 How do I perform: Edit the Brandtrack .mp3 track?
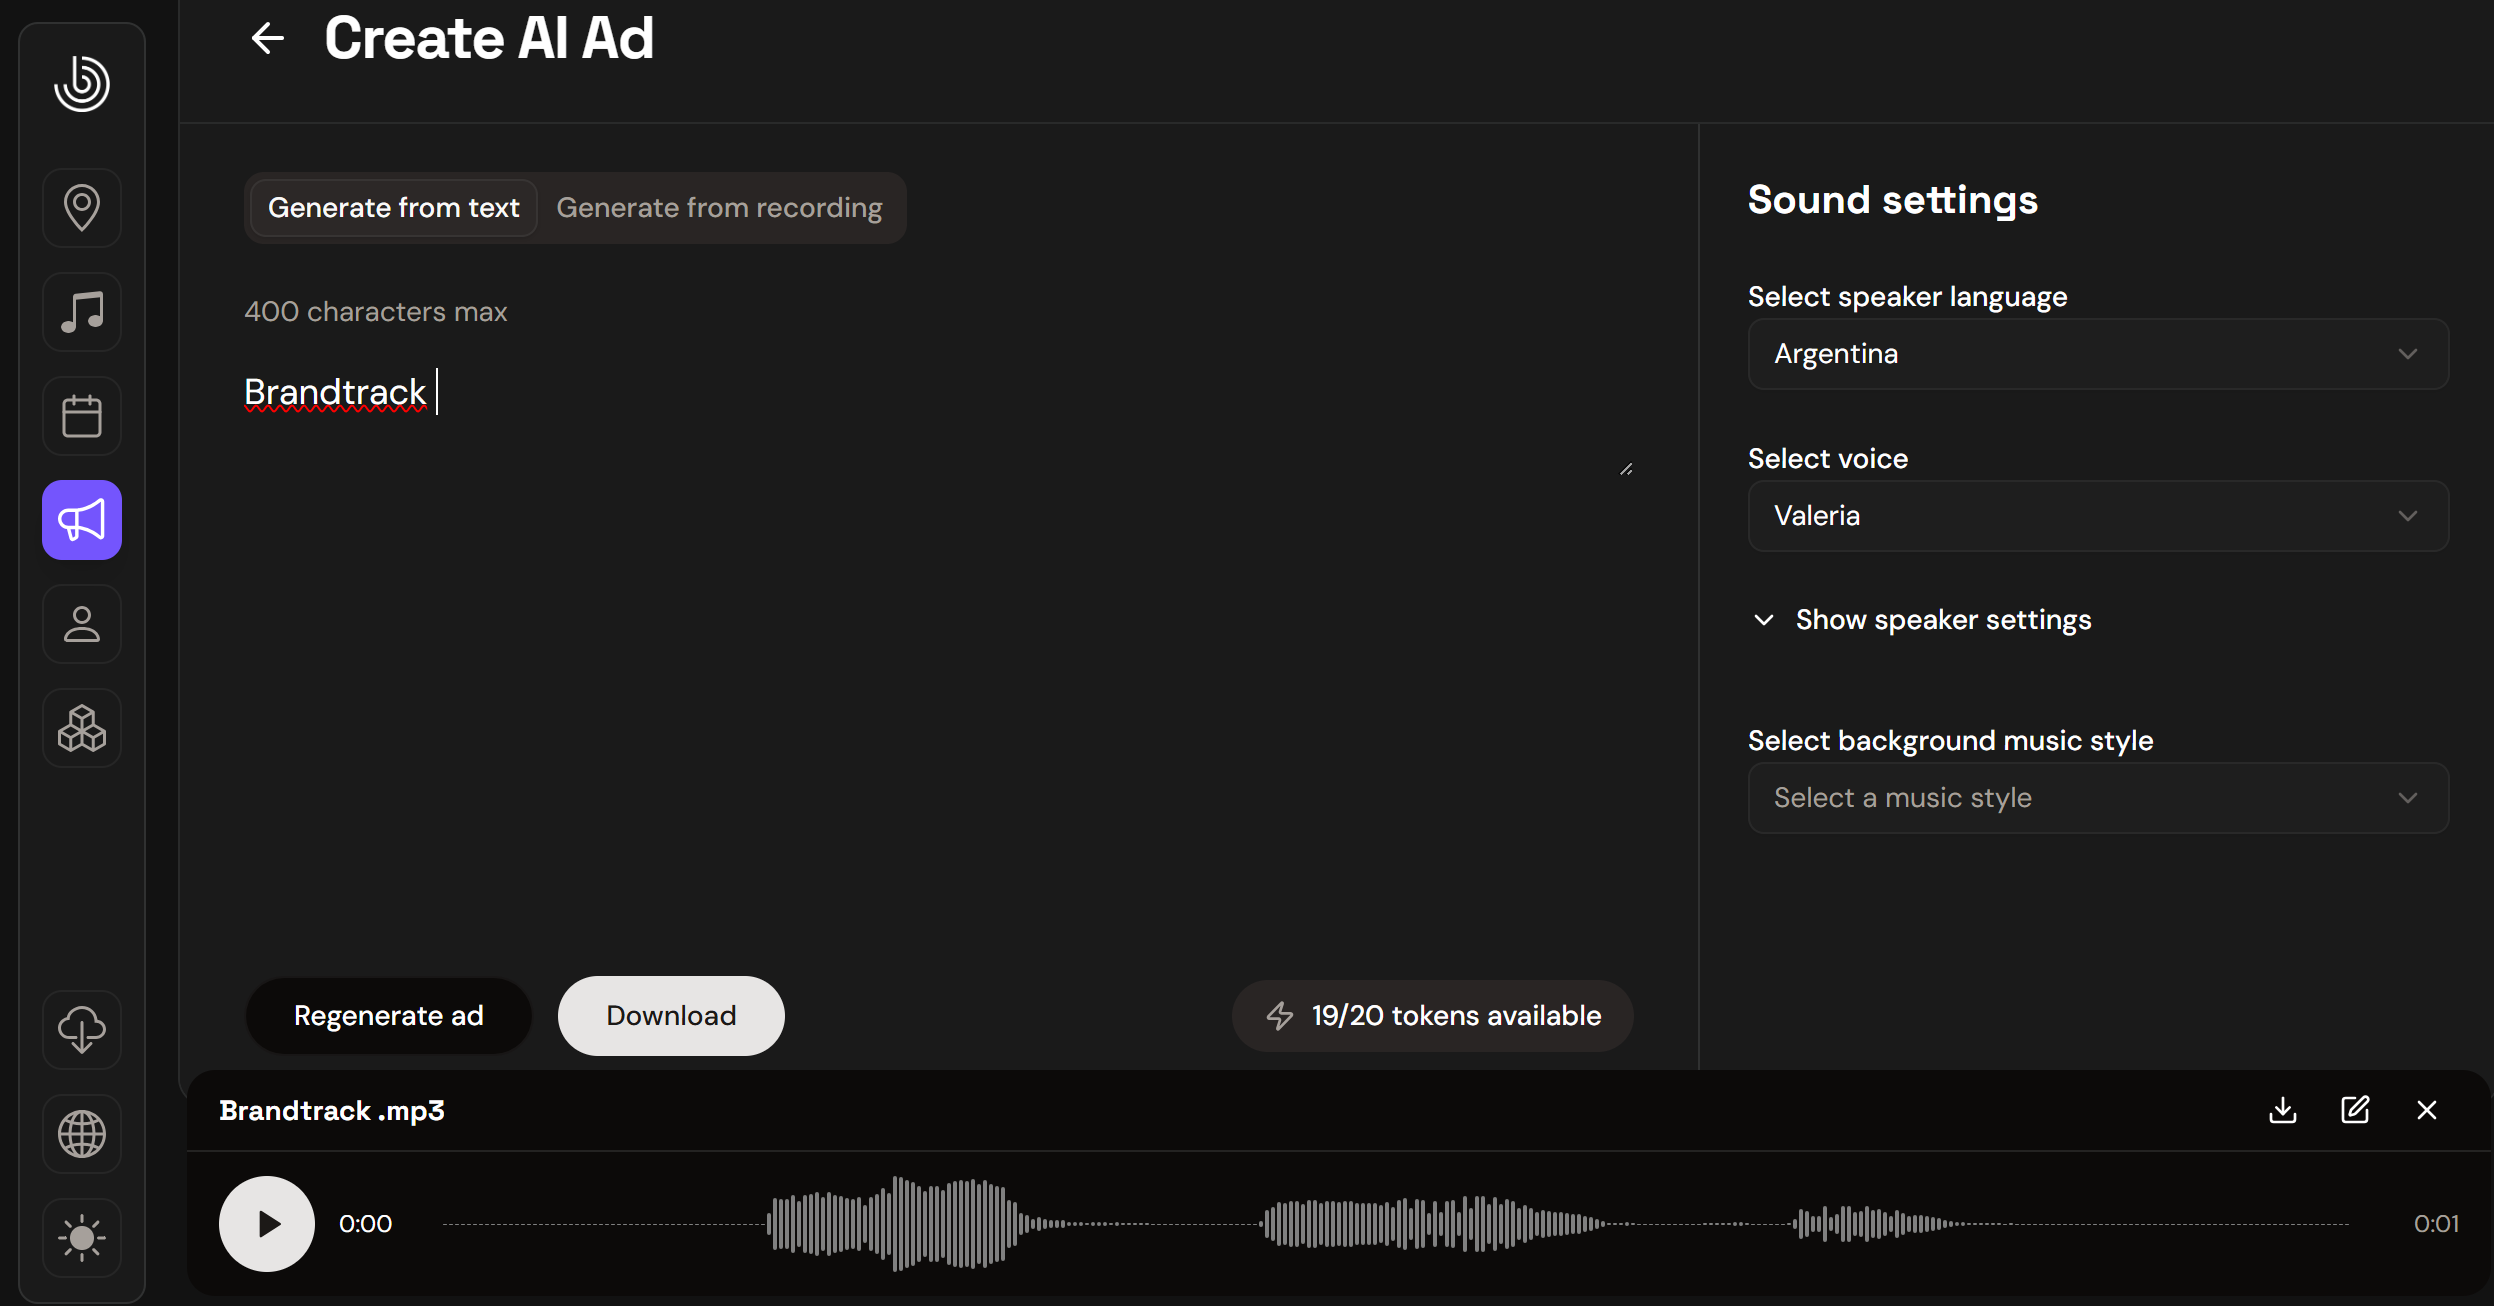pyautogui.click(x=2355, y=1110)
